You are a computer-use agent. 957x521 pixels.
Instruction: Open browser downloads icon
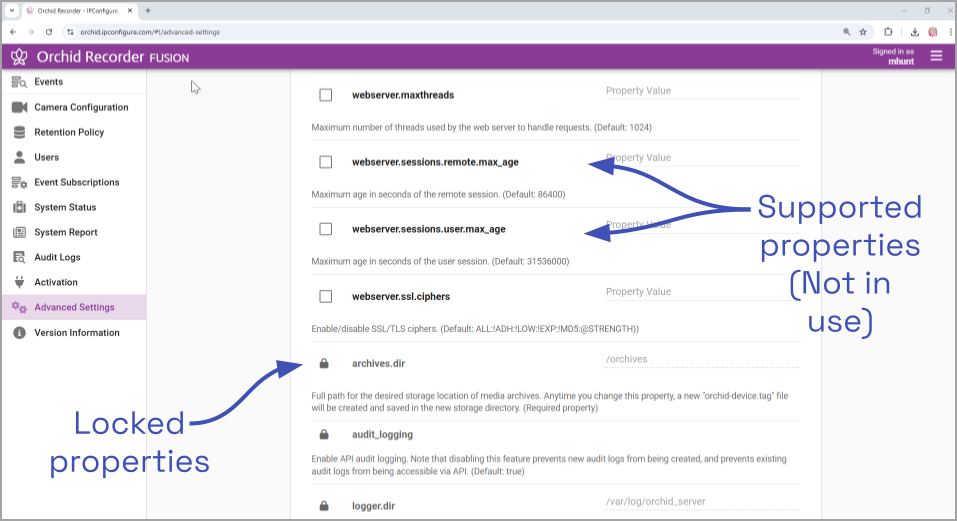tap(914, 32)
